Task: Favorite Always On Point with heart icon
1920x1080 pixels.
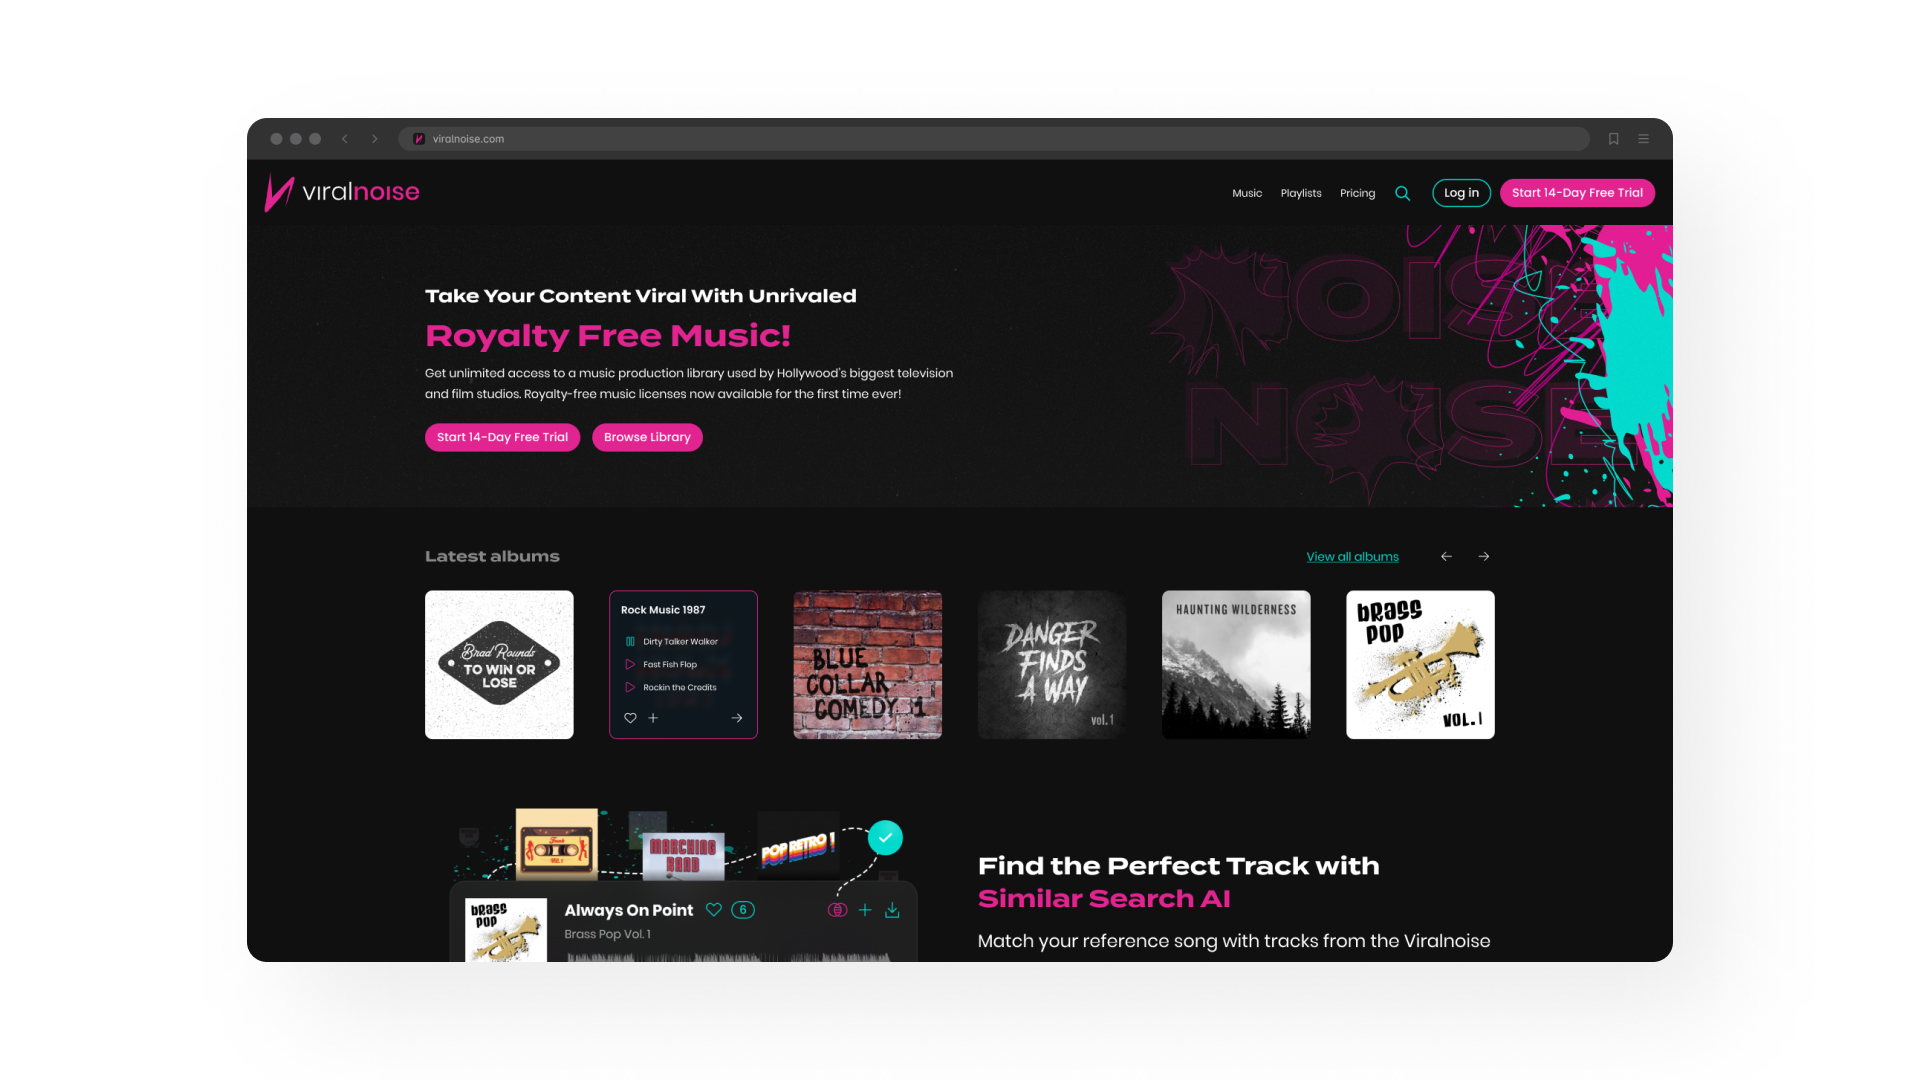Action: click(713, 910)
